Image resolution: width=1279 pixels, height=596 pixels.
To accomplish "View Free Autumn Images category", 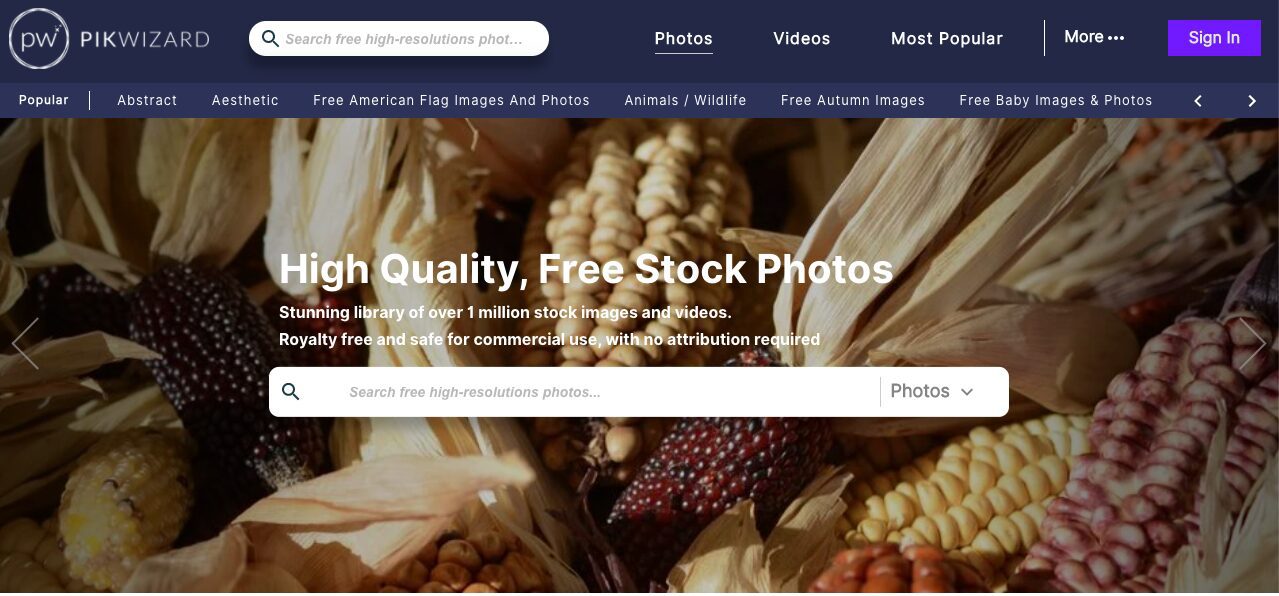I will (x=852, y=101).
